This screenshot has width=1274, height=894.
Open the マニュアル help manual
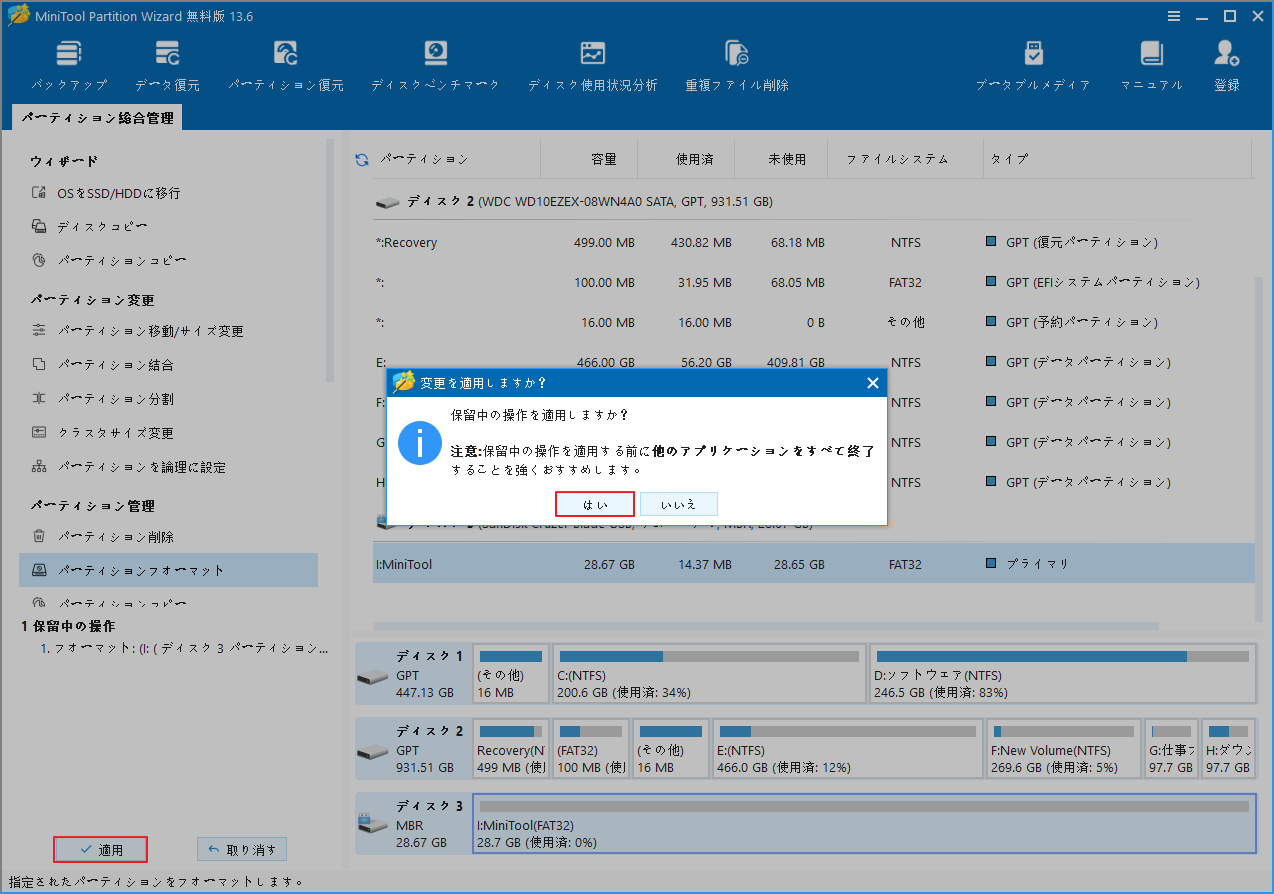[1150, 63]
